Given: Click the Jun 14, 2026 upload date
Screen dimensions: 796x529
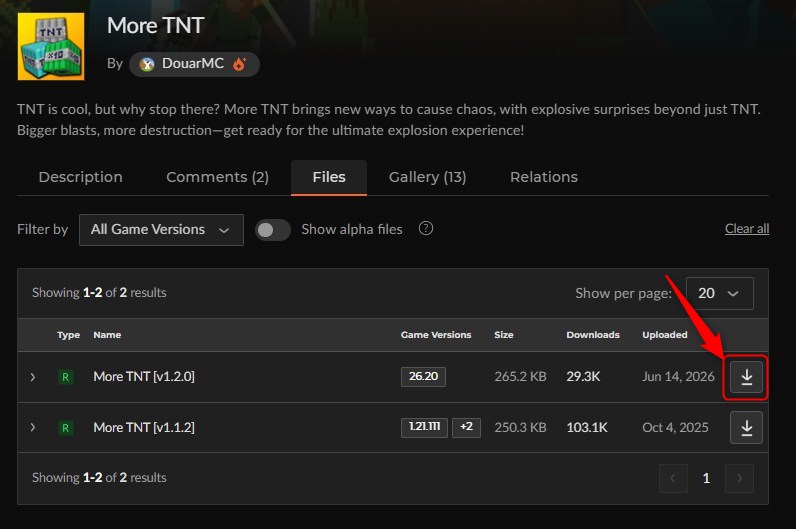Looking at the screenshot, I should [x=678, y=376].
